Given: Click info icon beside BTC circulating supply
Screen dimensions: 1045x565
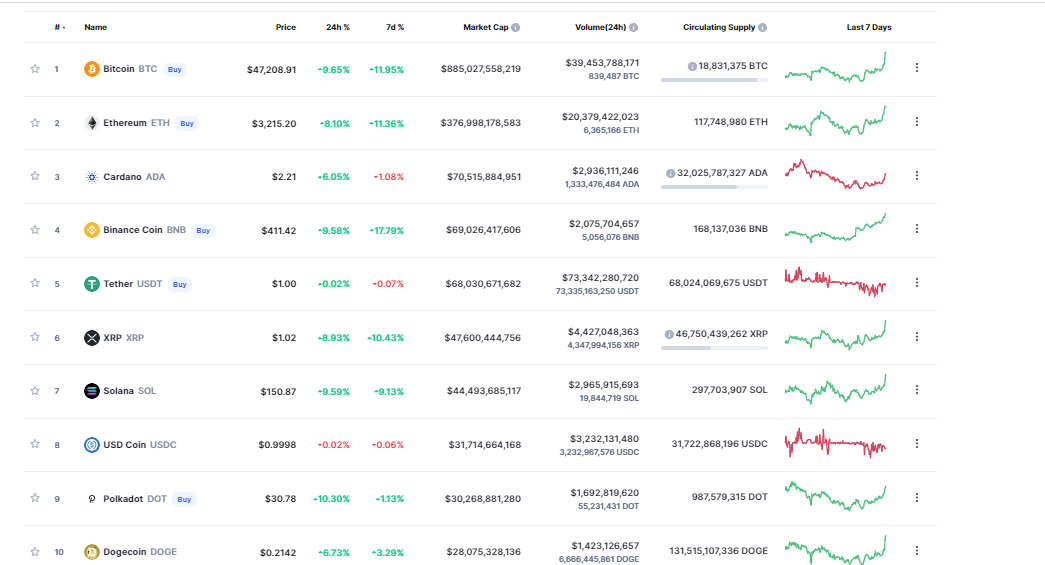Looking at the screenshot, I should tap(692, 66).
